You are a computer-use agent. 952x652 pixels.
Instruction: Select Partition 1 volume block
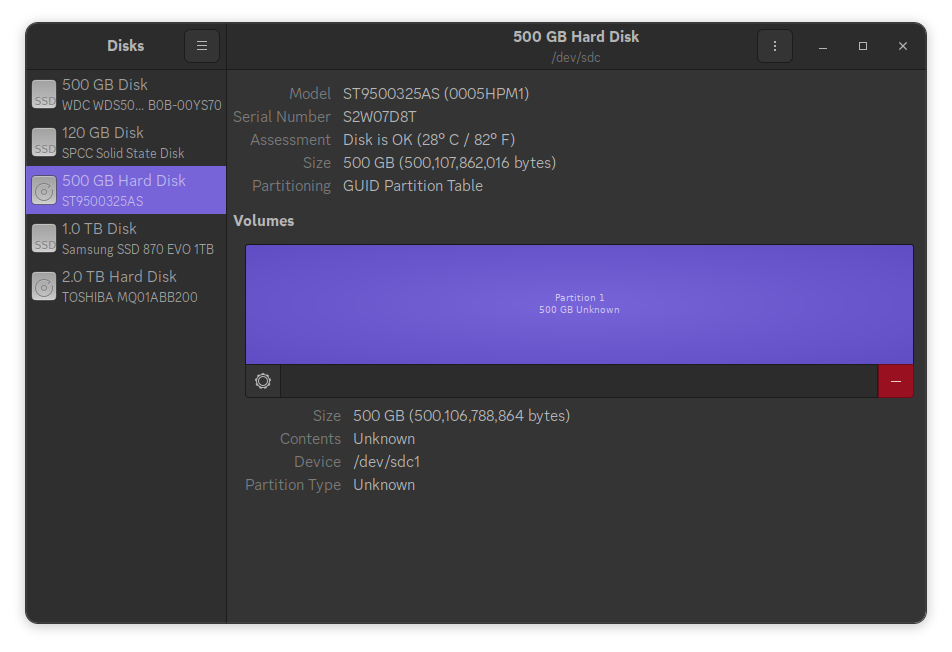(579, 304)
